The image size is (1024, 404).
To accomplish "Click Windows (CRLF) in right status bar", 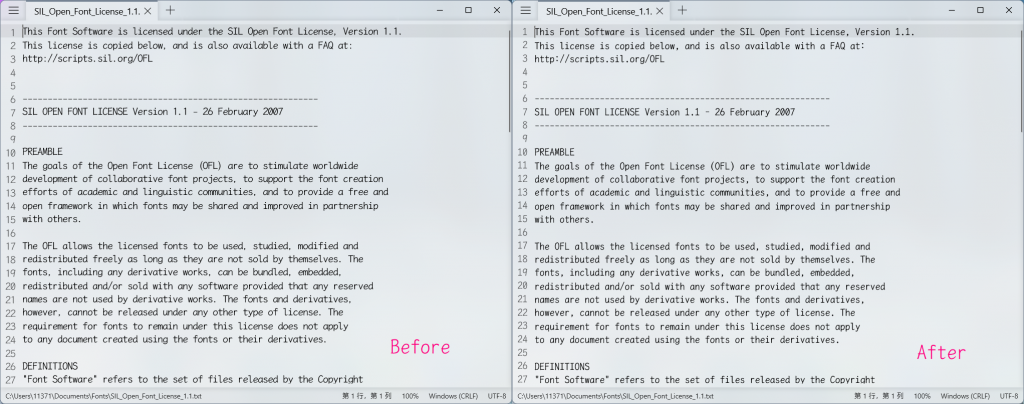I will tap(965, 396).
